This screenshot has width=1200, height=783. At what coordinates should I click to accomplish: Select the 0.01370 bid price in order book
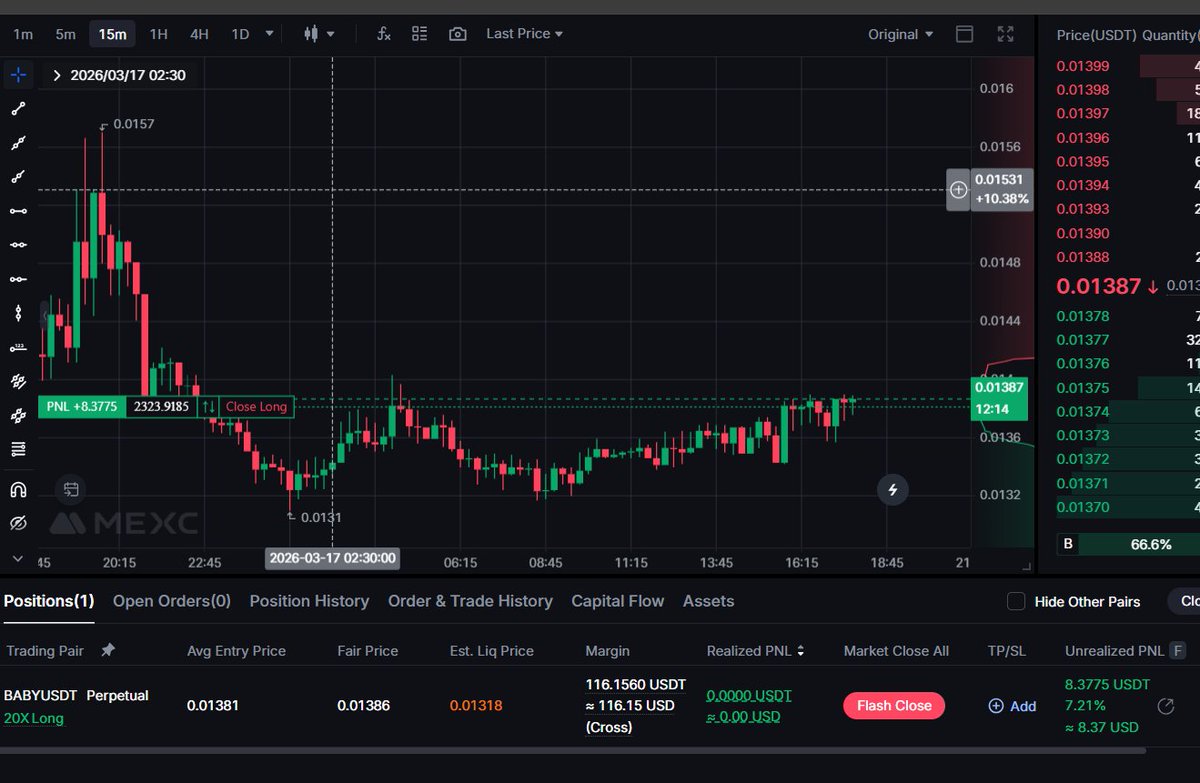click(x=1083, y=508)
